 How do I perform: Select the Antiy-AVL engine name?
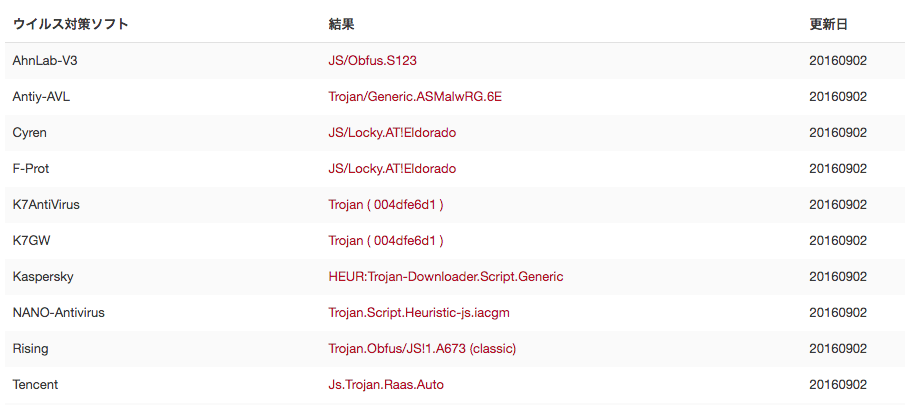point(41,97)
